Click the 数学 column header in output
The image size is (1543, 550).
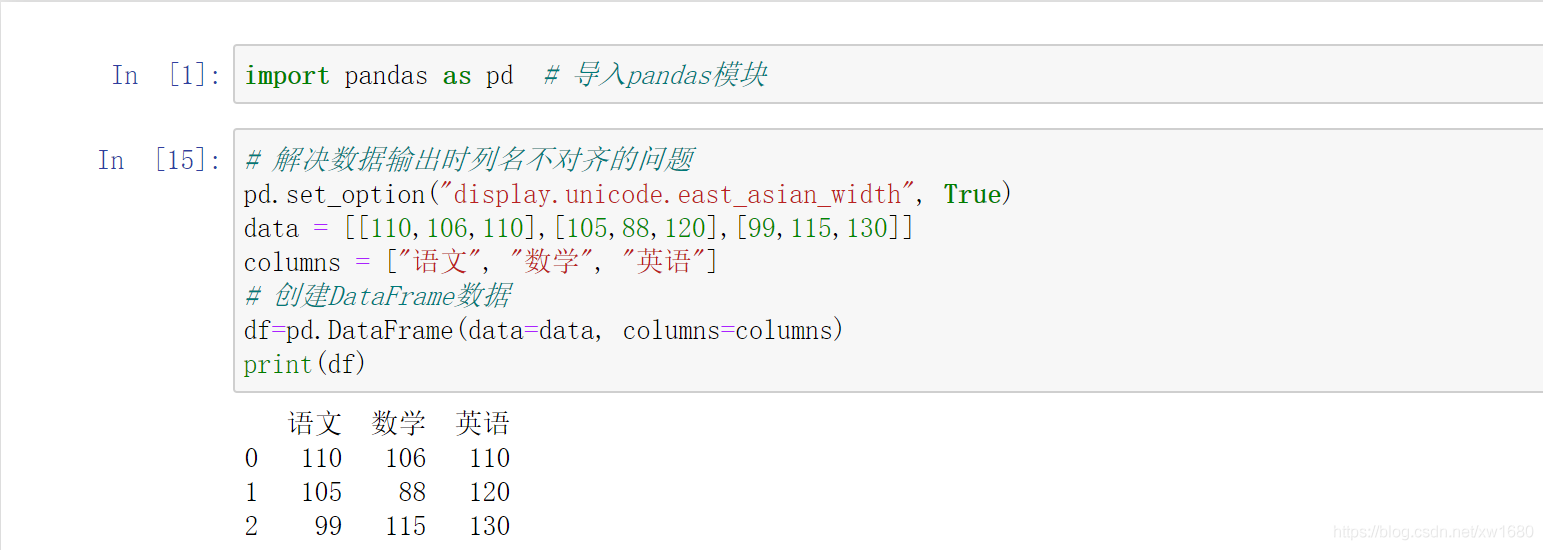[399, 424]
